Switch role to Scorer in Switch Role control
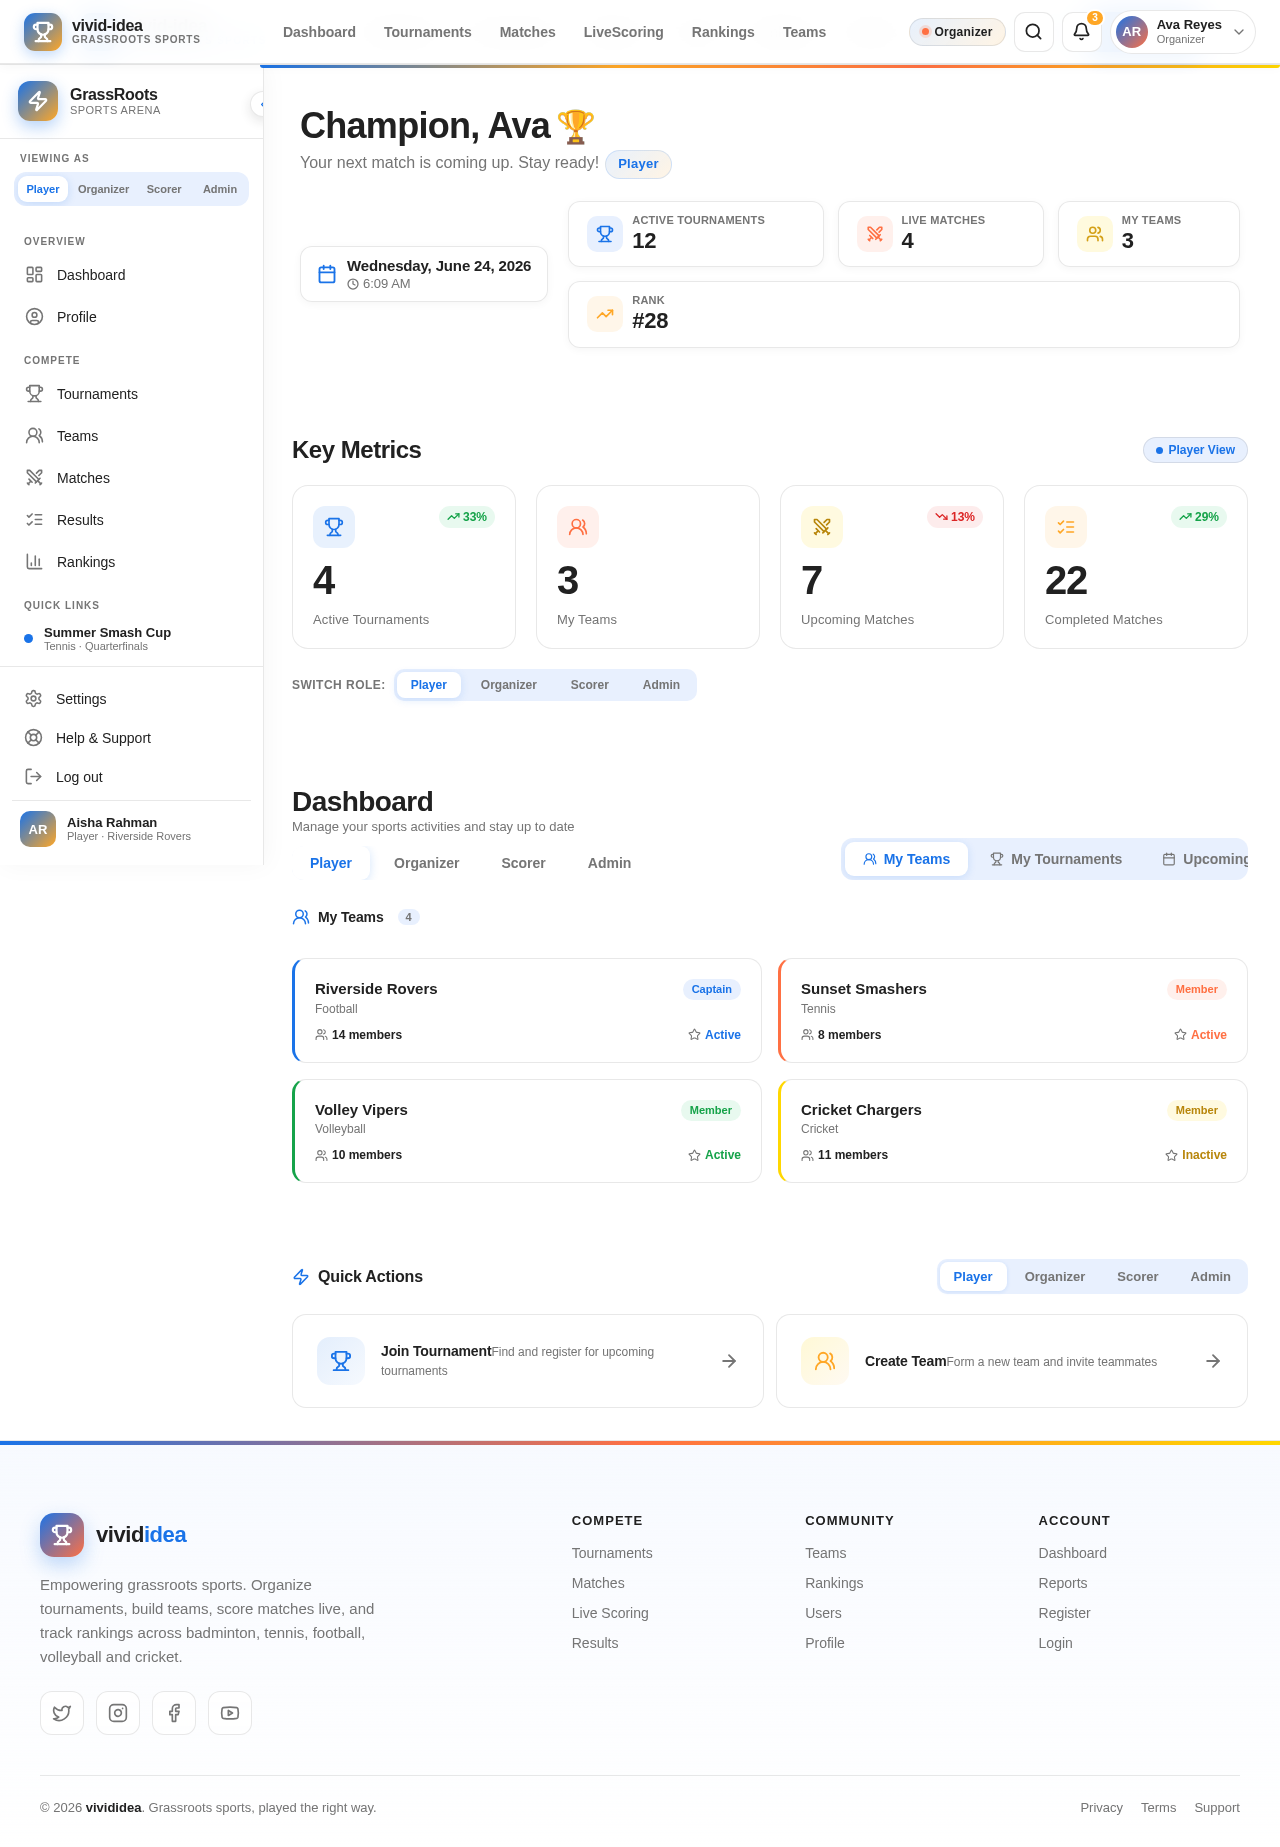The image size is (1280, 1847). [x=590, y=685]
